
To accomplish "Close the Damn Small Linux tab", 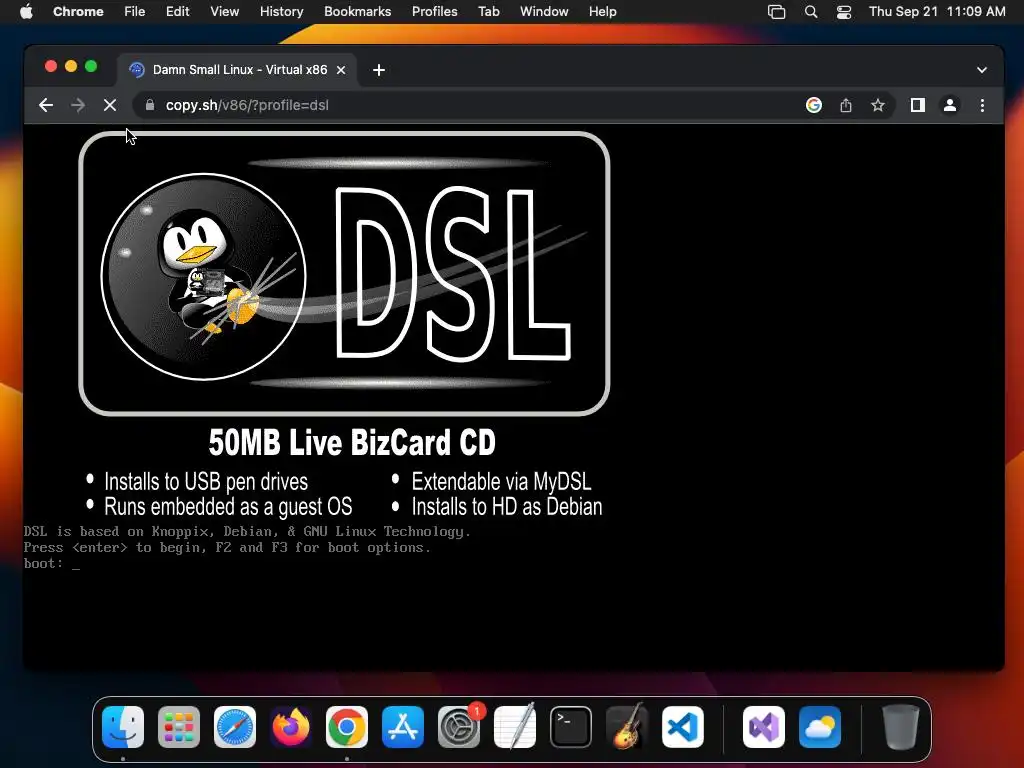I will (x=341, y=70).
